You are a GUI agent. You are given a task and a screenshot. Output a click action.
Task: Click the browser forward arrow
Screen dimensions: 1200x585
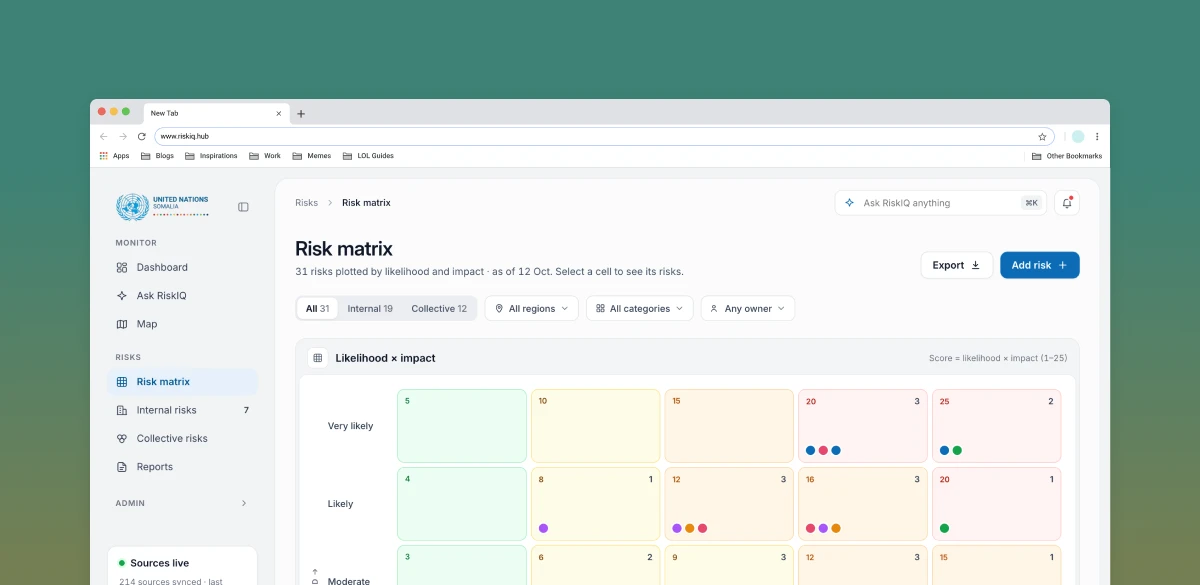coord(123,136)
